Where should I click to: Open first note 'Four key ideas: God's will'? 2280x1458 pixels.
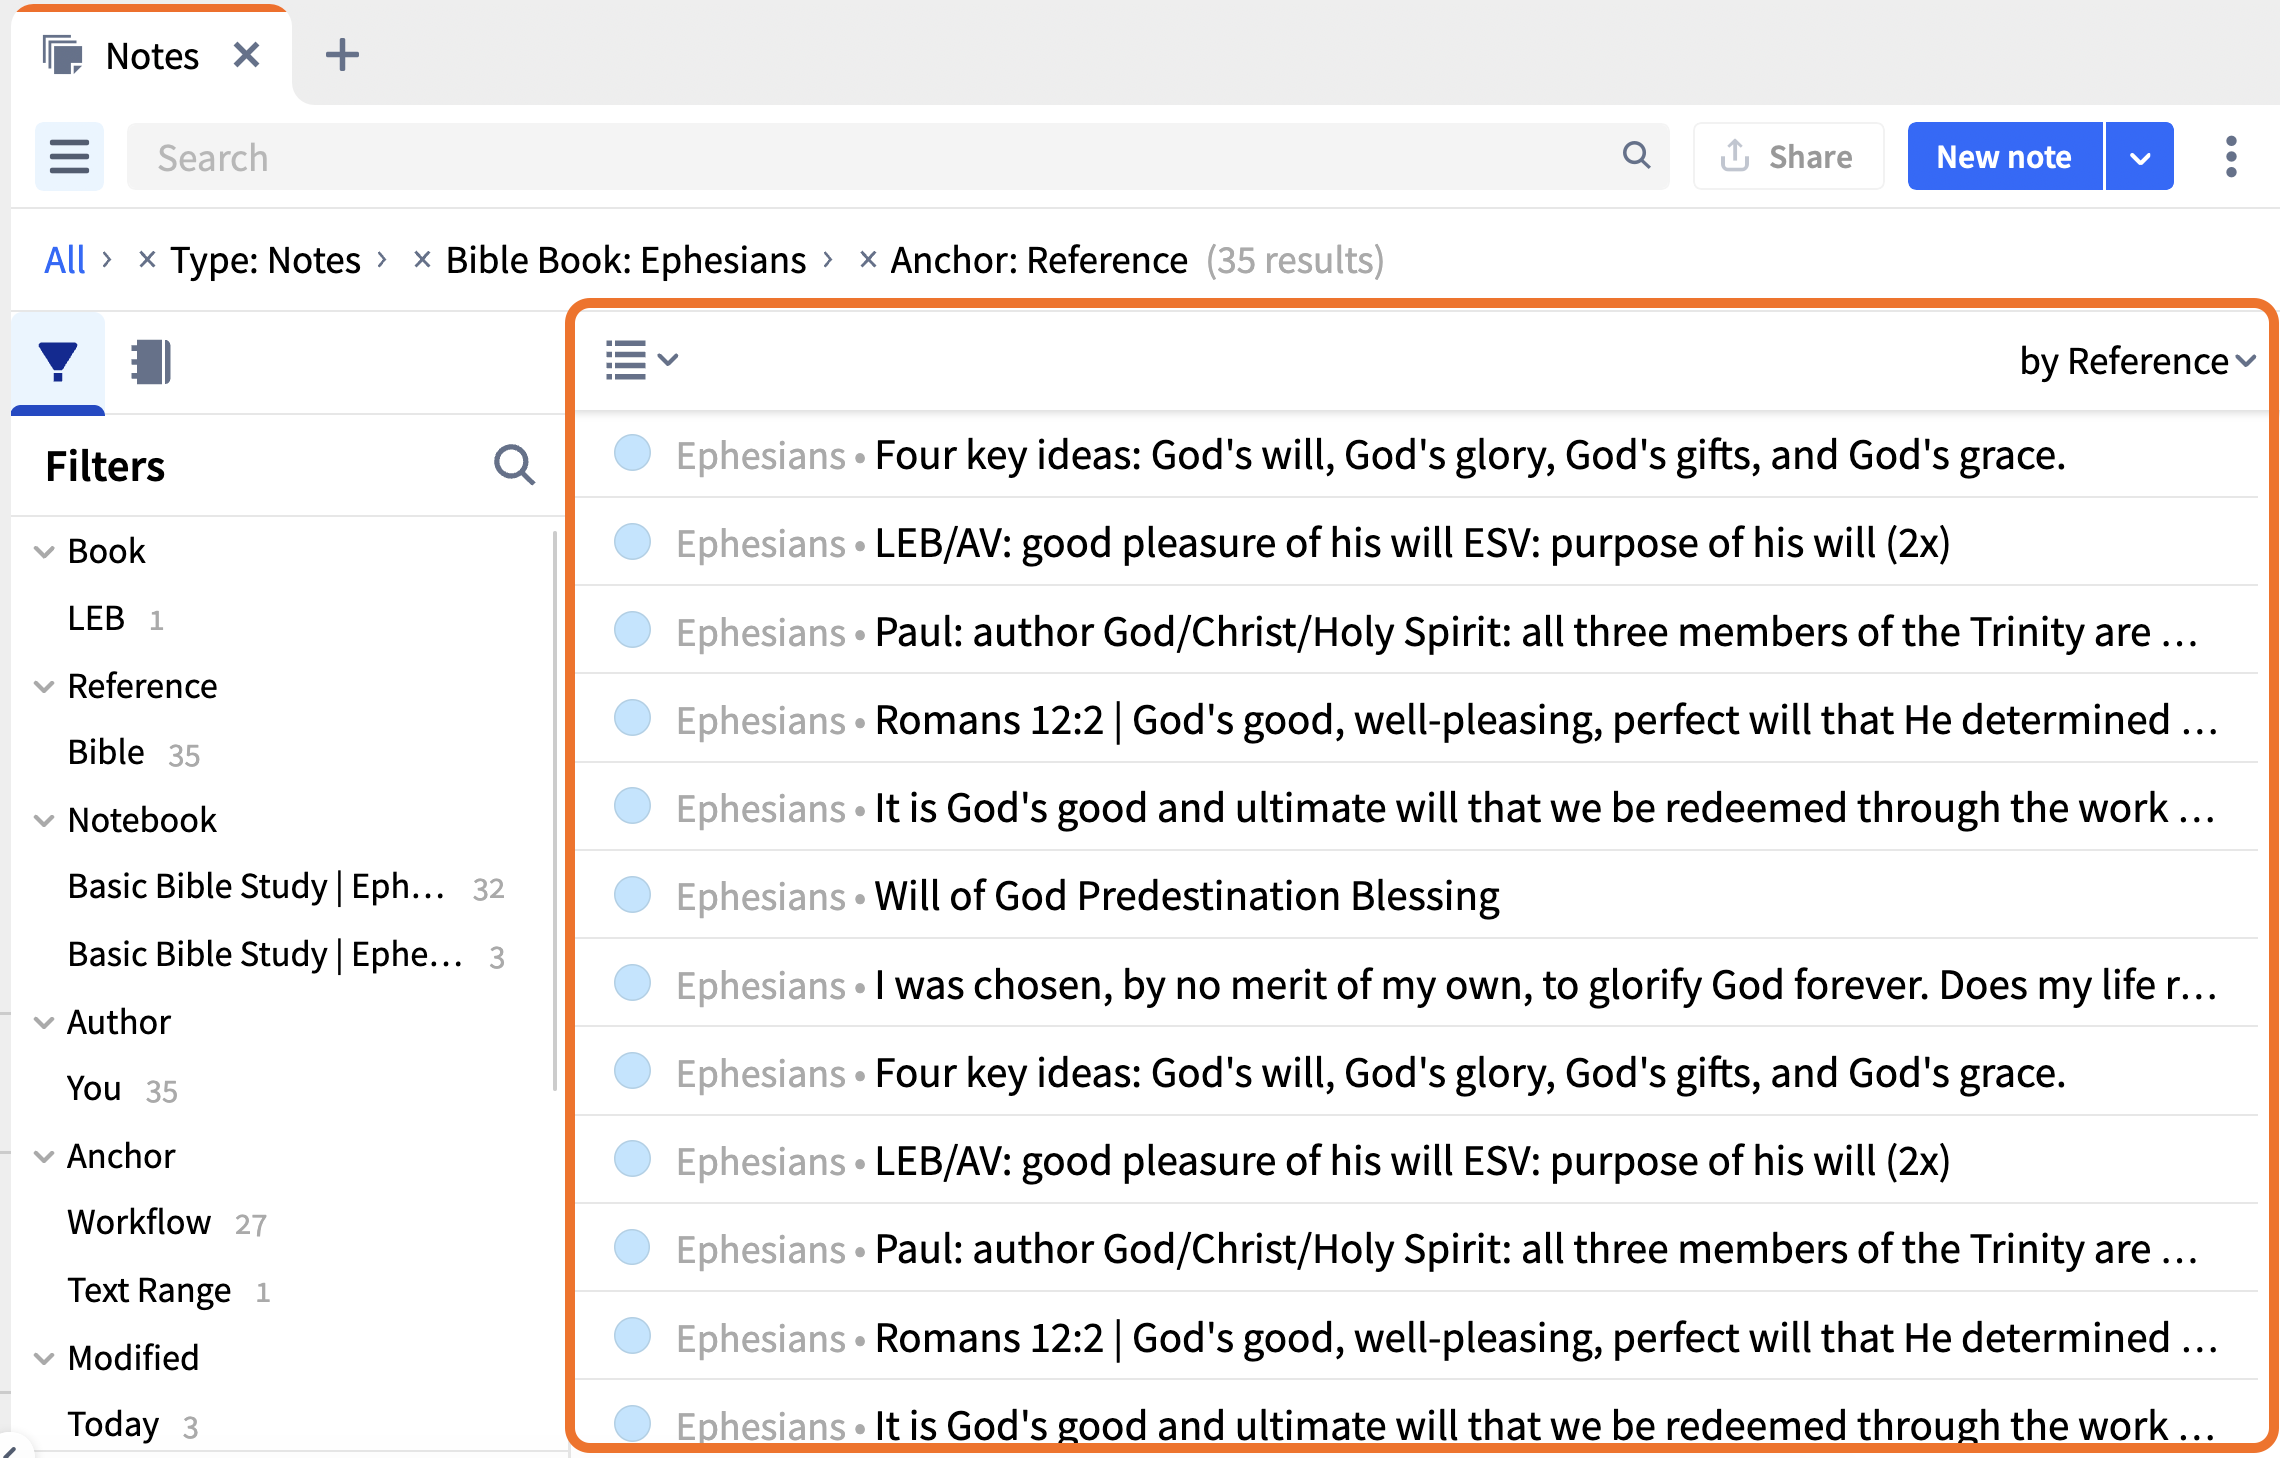(1470, 456)
